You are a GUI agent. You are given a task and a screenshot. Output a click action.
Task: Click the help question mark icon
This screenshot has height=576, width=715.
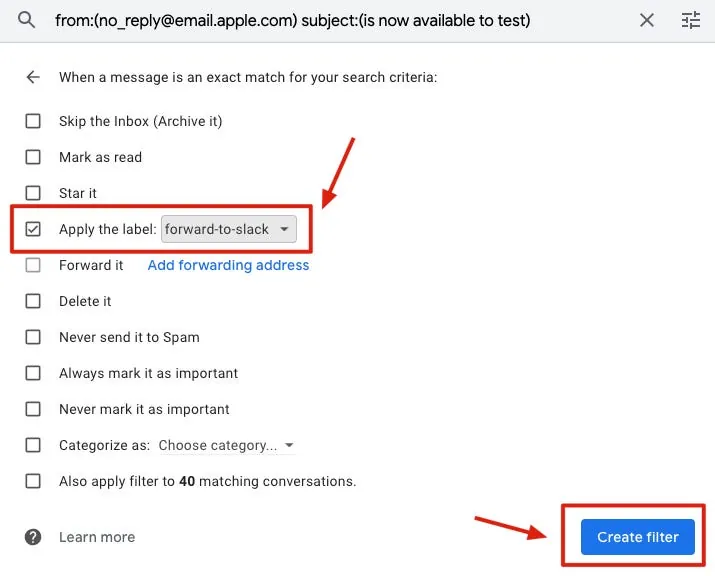coord(33,537)
